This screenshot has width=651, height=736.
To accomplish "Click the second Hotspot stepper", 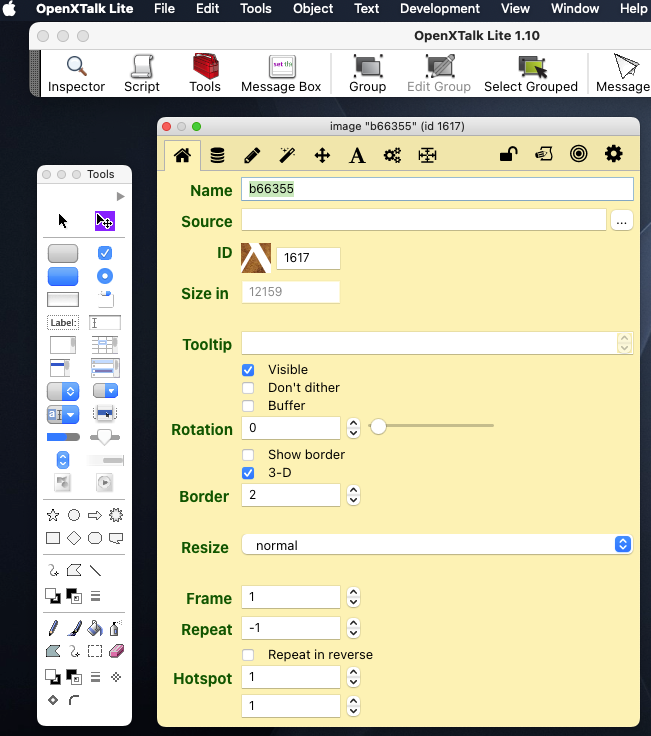I will (x=353, y=706).
